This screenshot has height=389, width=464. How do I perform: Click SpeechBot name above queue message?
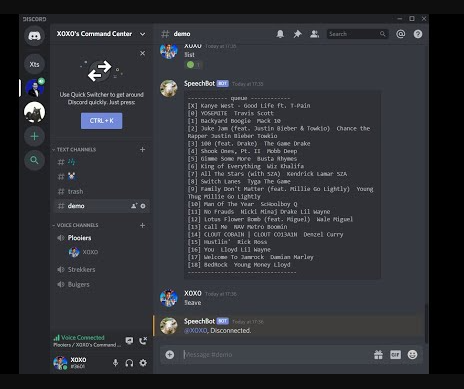tap(199, 83)
